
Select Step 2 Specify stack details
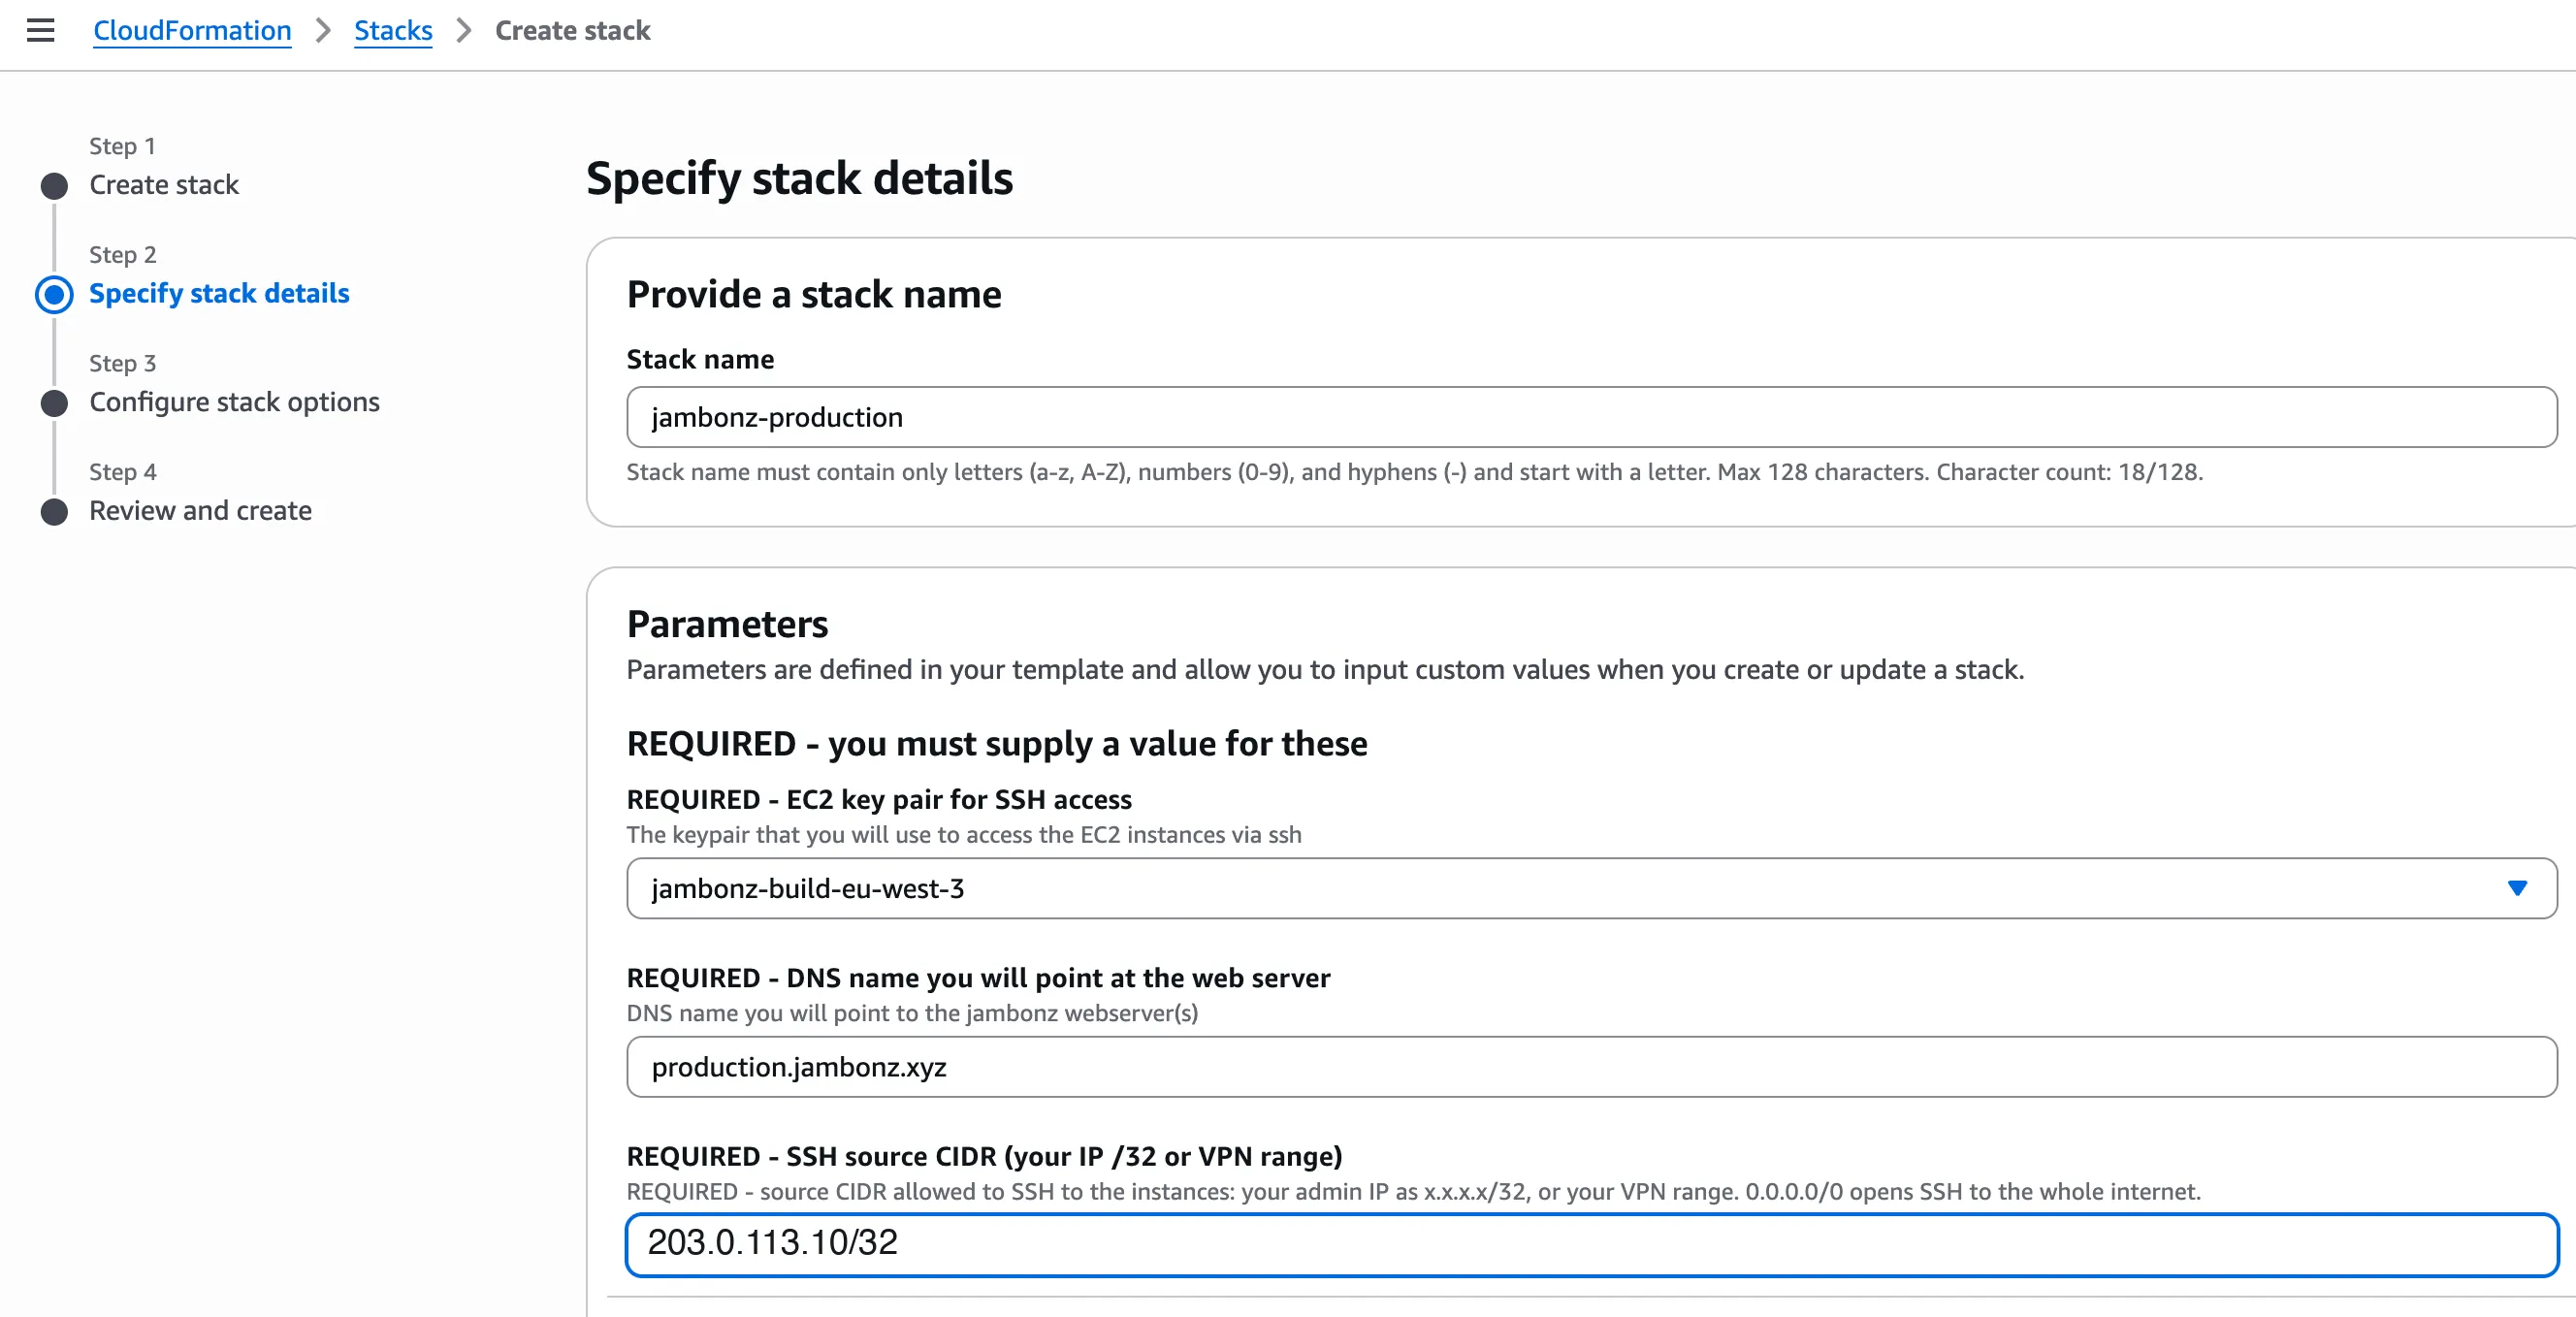click(x=219, y=293)
